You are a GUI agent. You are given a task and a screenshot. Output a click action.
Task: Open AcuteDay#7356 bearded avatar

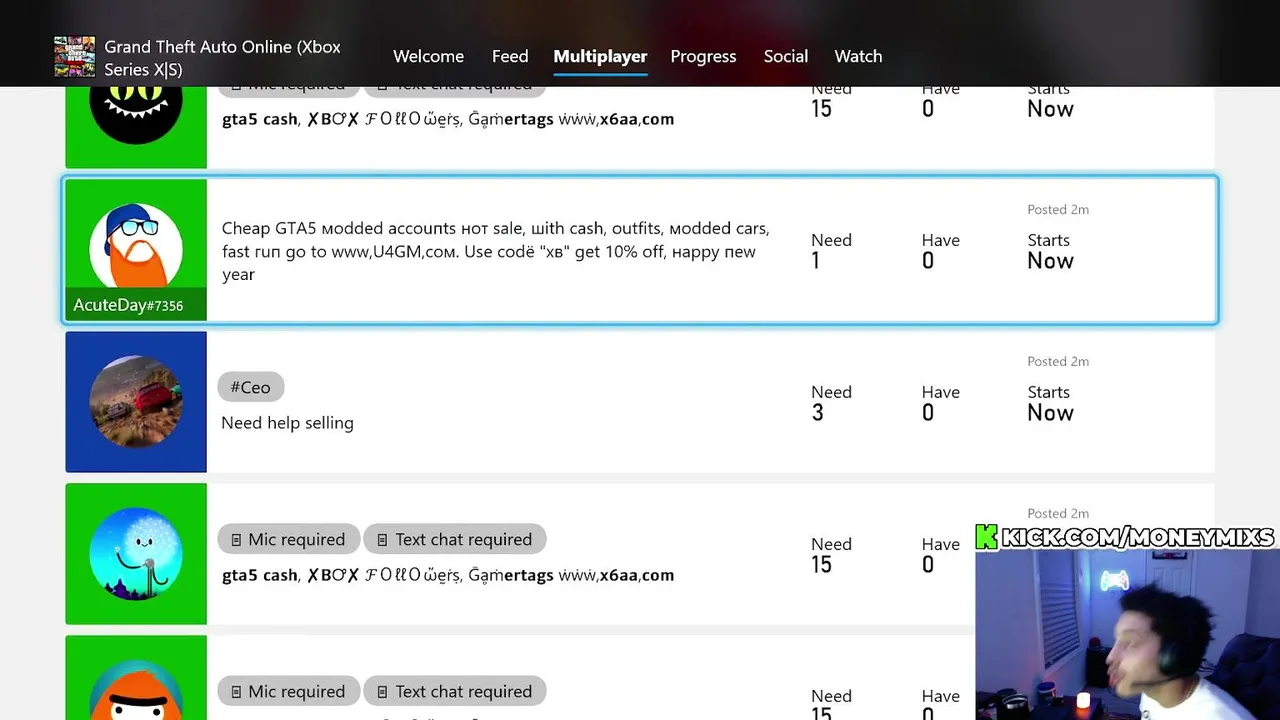click(136, 247)
